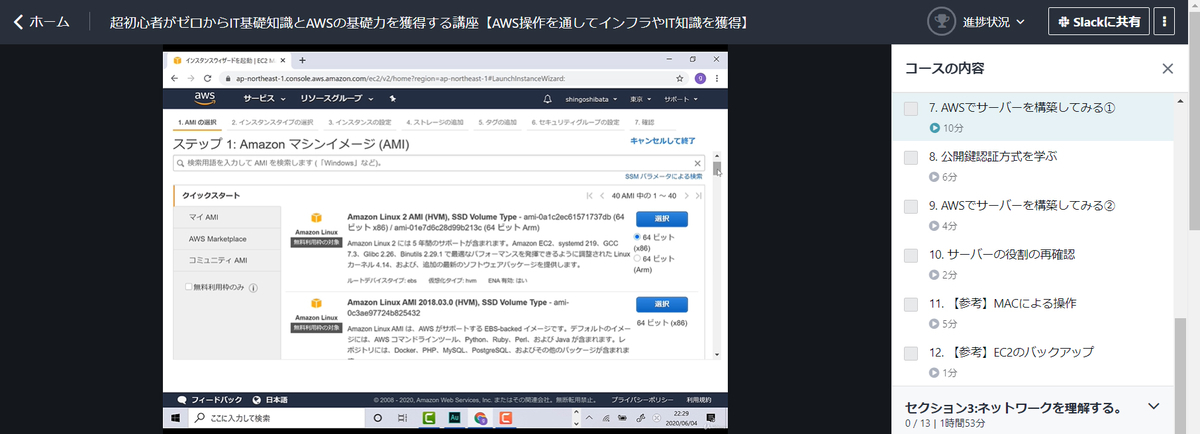The image size is (1200, 434).
Task: Check lecture 8 公開鍵認証方式を学ぶ checkbox
Action: [x=911, y=157]
